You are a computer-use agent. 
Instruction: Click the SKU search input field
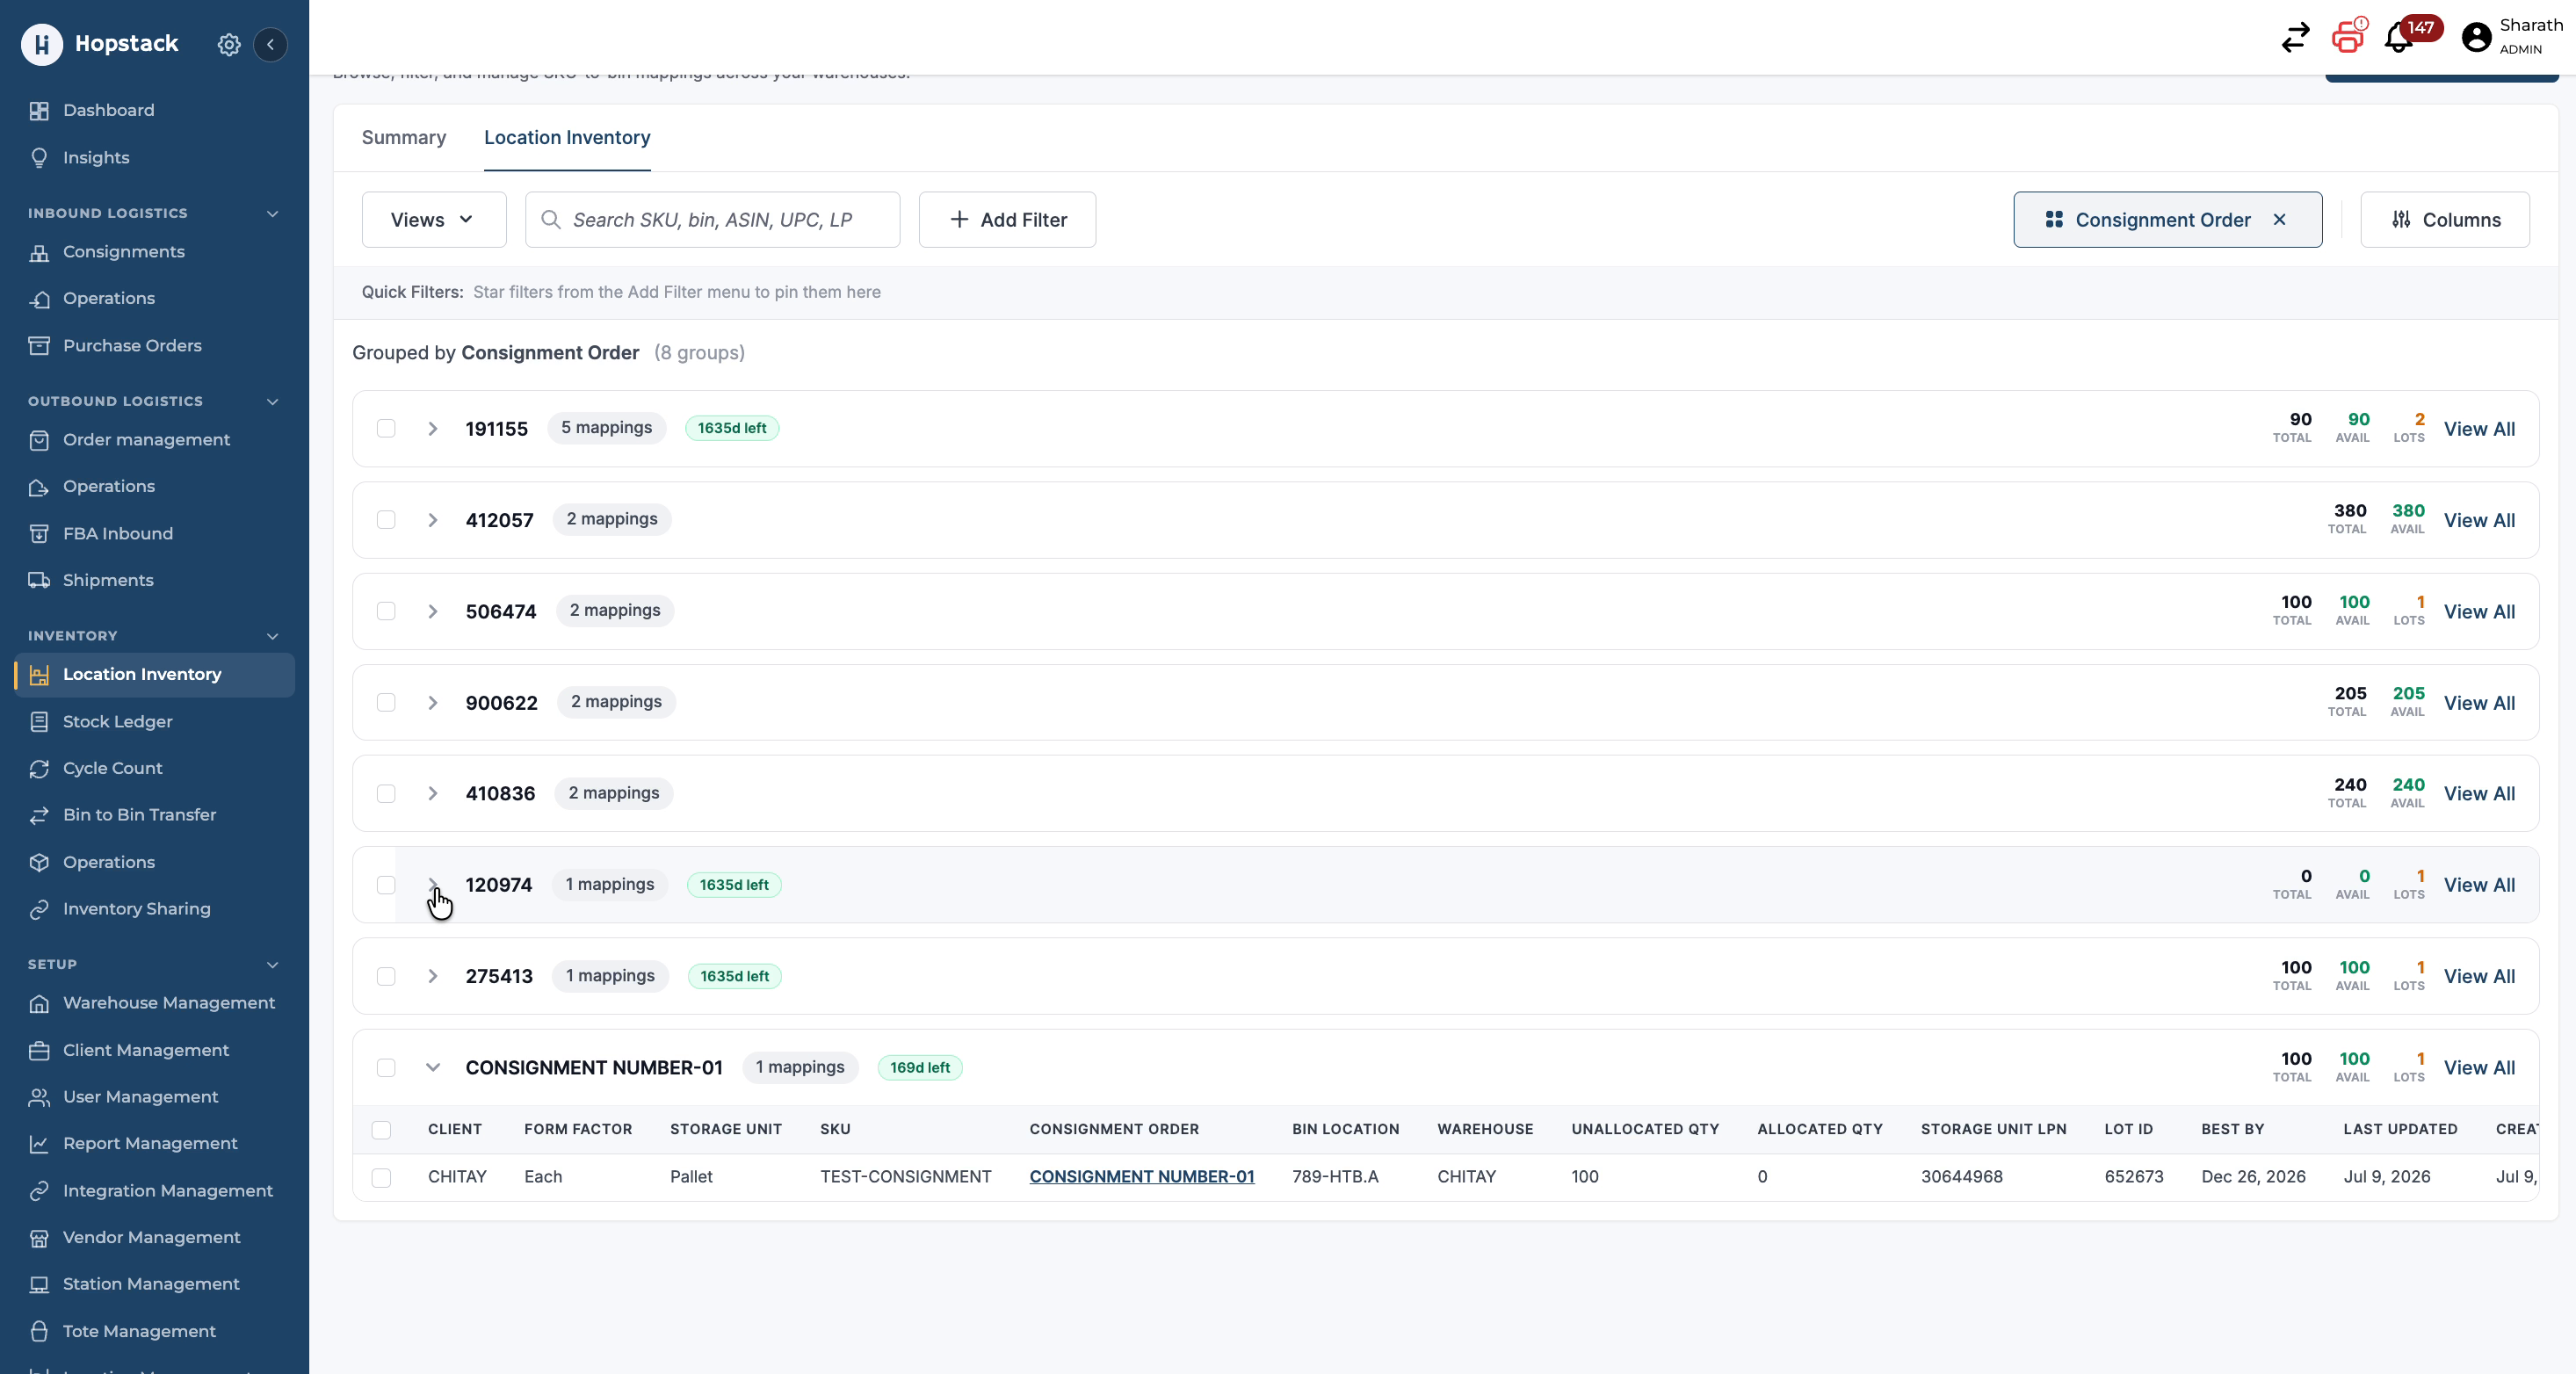(713, 220)
